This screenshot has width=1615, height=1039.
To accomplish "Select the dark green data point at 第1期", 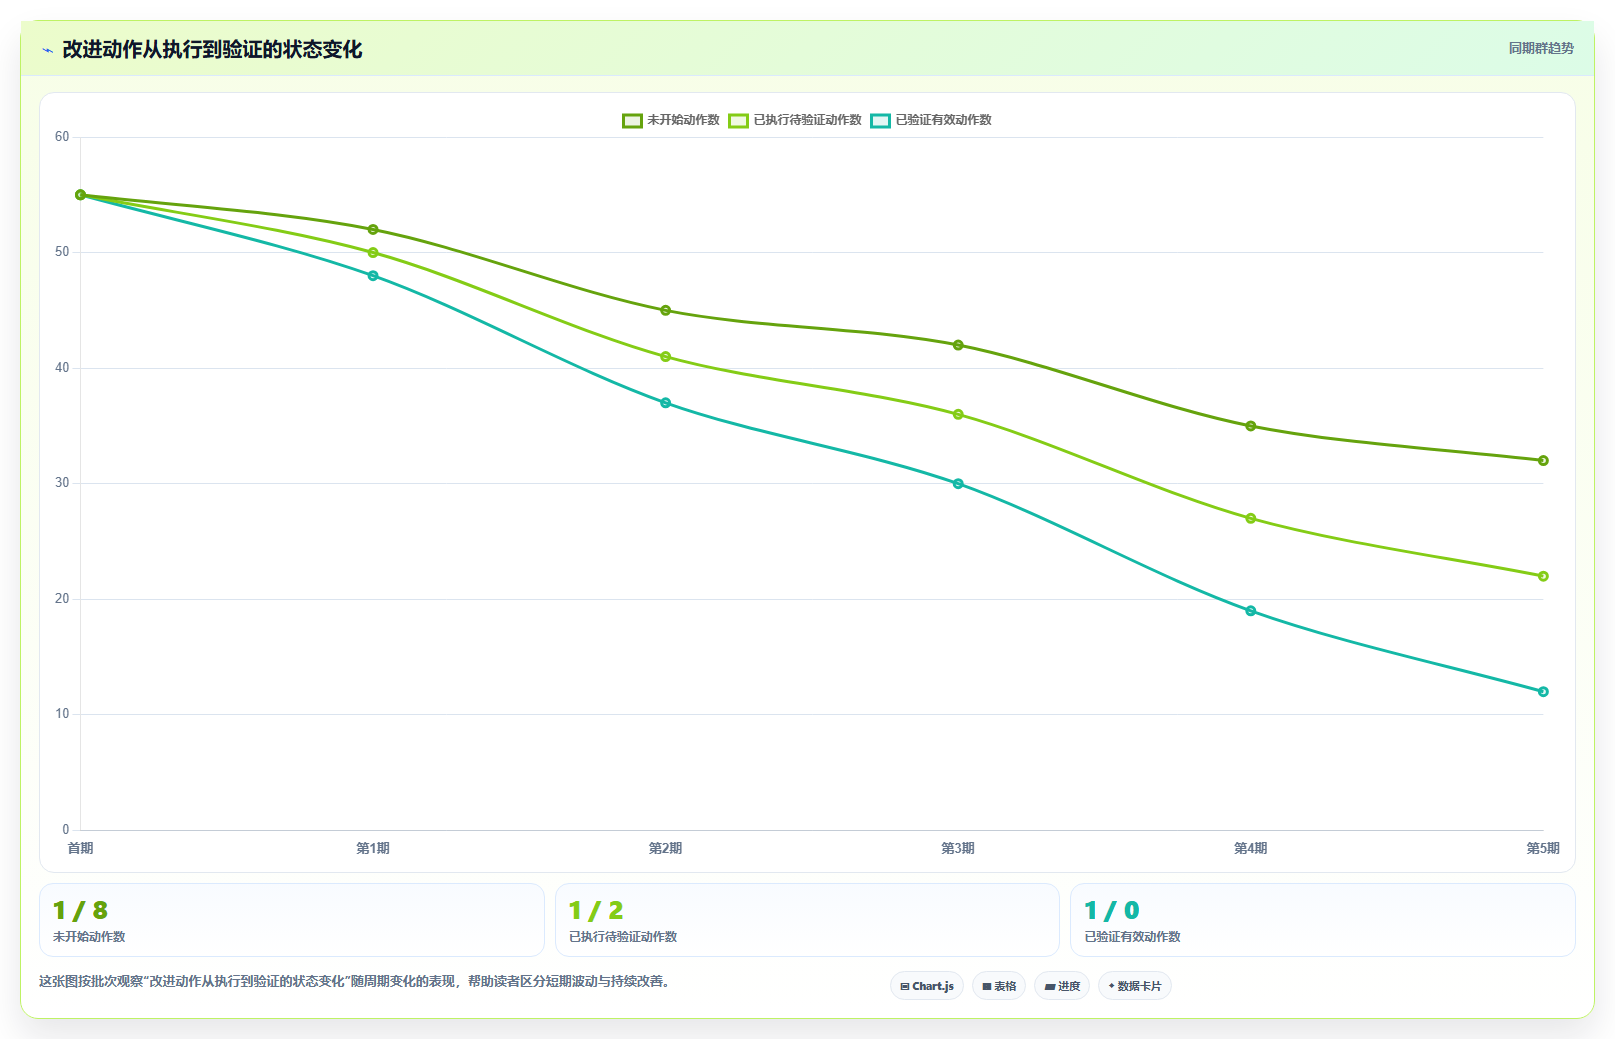I will [373, 230].
